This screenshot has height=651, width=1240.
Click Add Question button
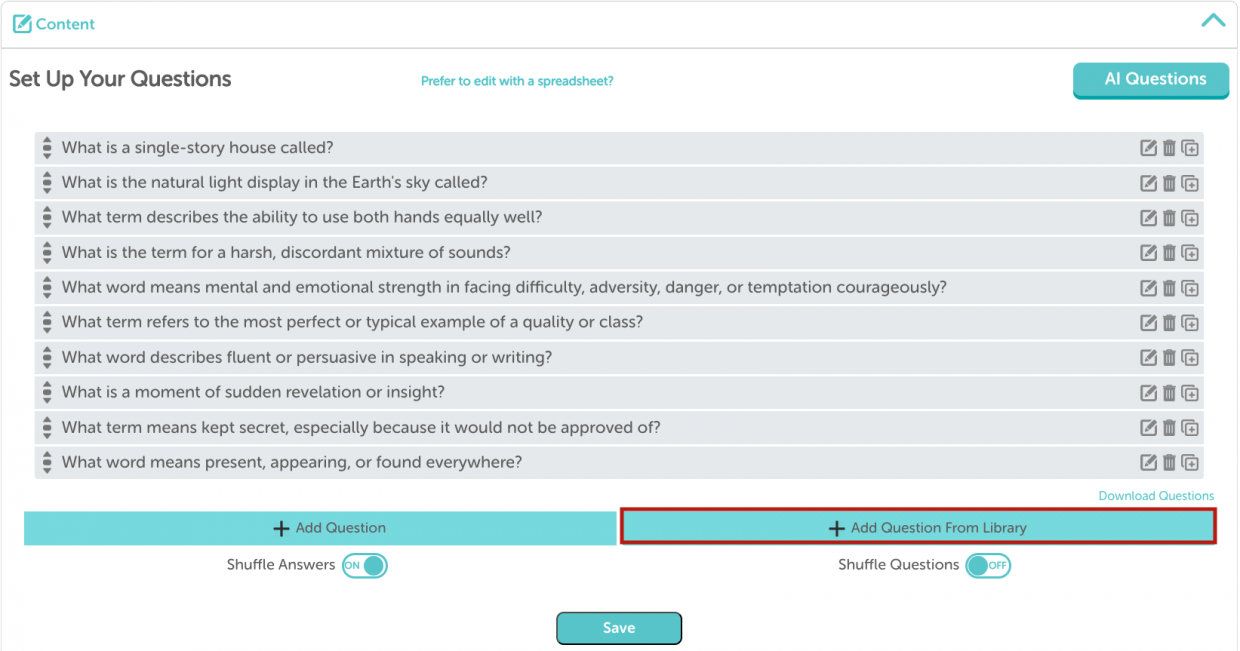(x=320, y=528)
